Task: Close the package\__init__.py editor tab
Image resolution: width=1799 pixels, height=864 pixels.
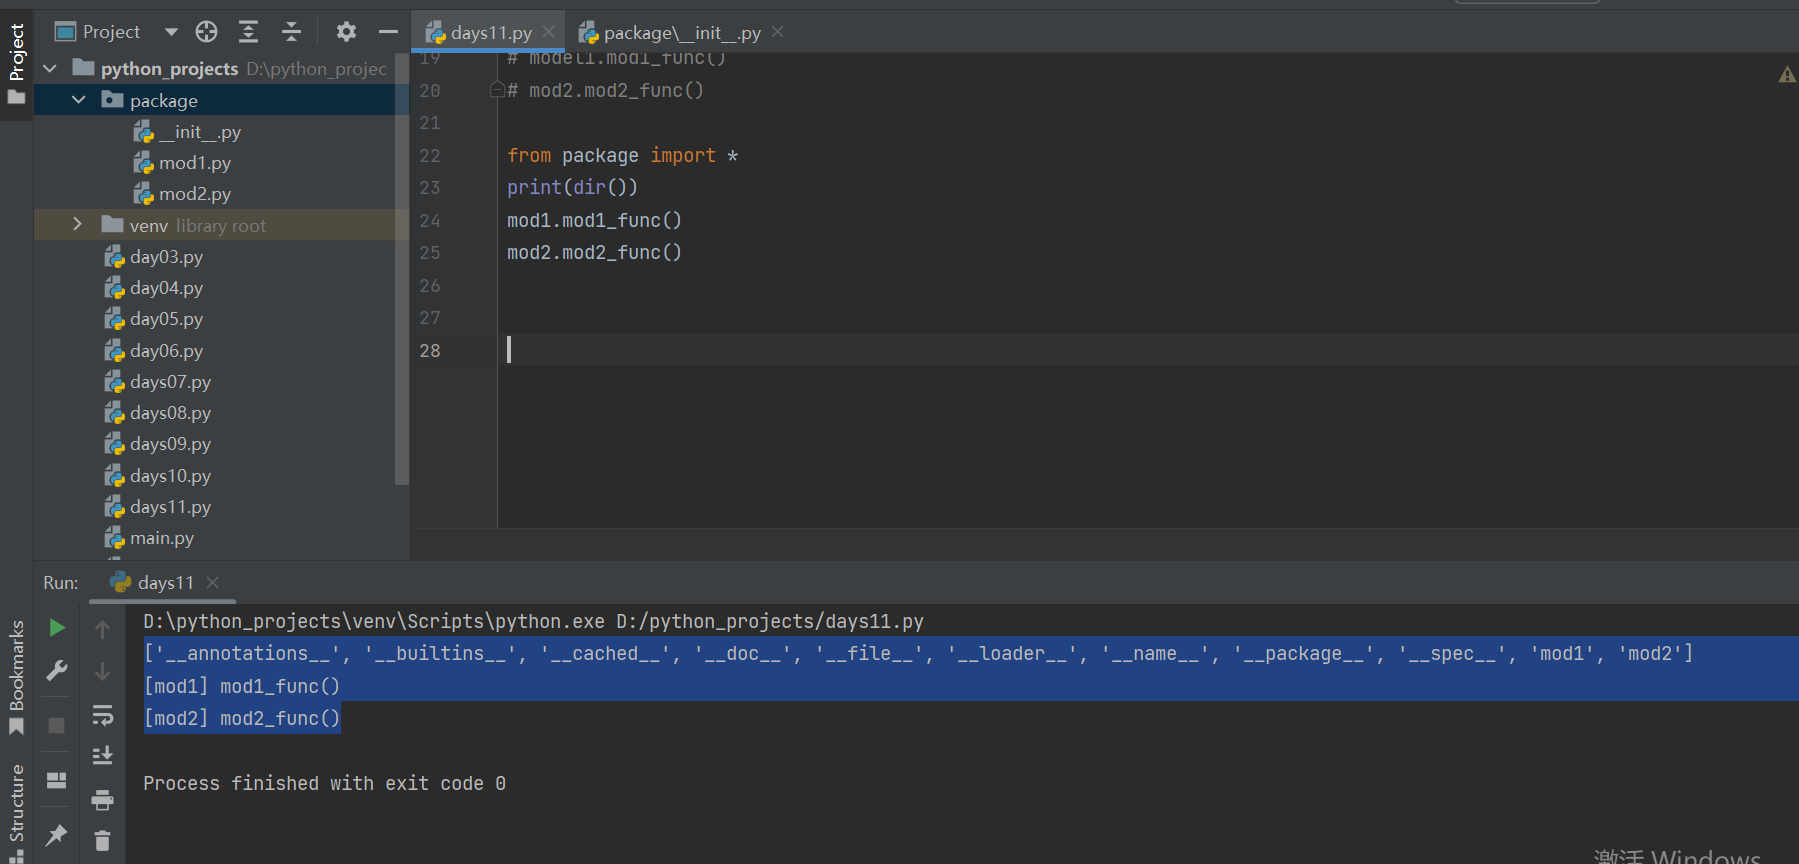Action: 777,32
